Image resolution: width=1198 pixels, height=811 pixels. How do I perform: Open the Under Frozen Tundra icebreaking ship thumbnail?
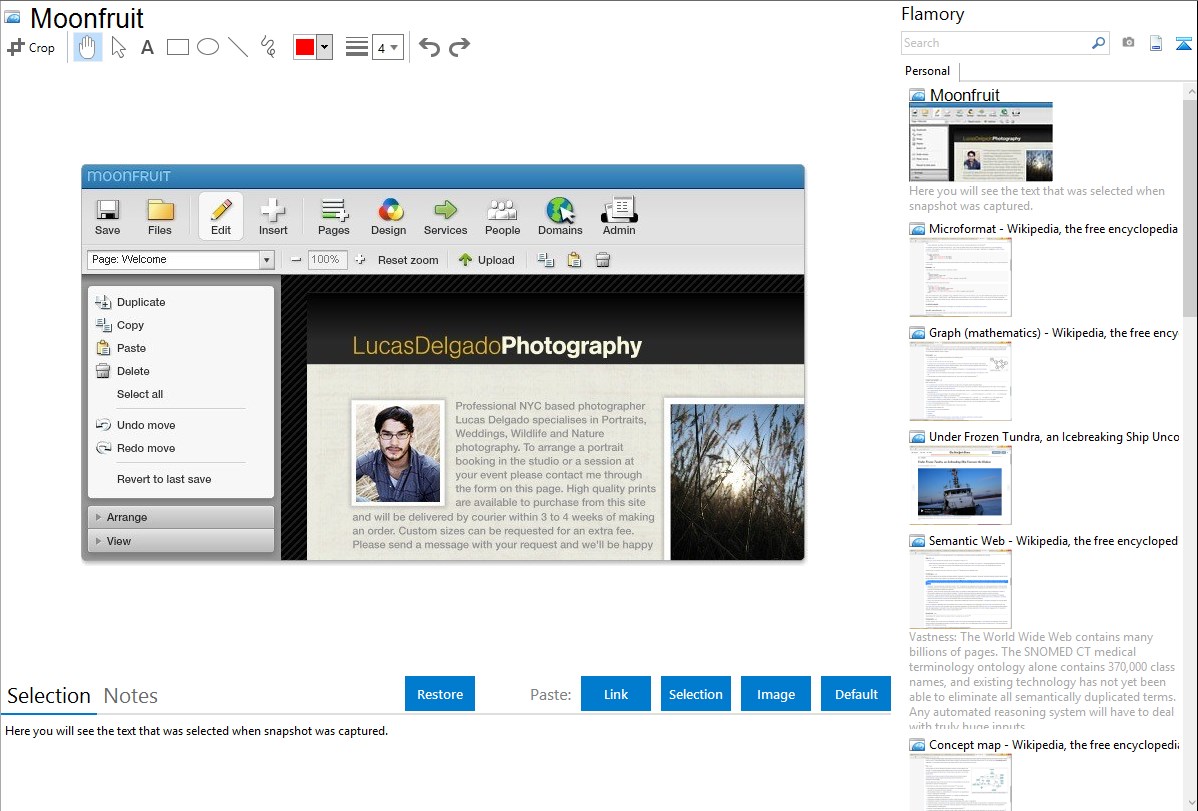[960, 485]
